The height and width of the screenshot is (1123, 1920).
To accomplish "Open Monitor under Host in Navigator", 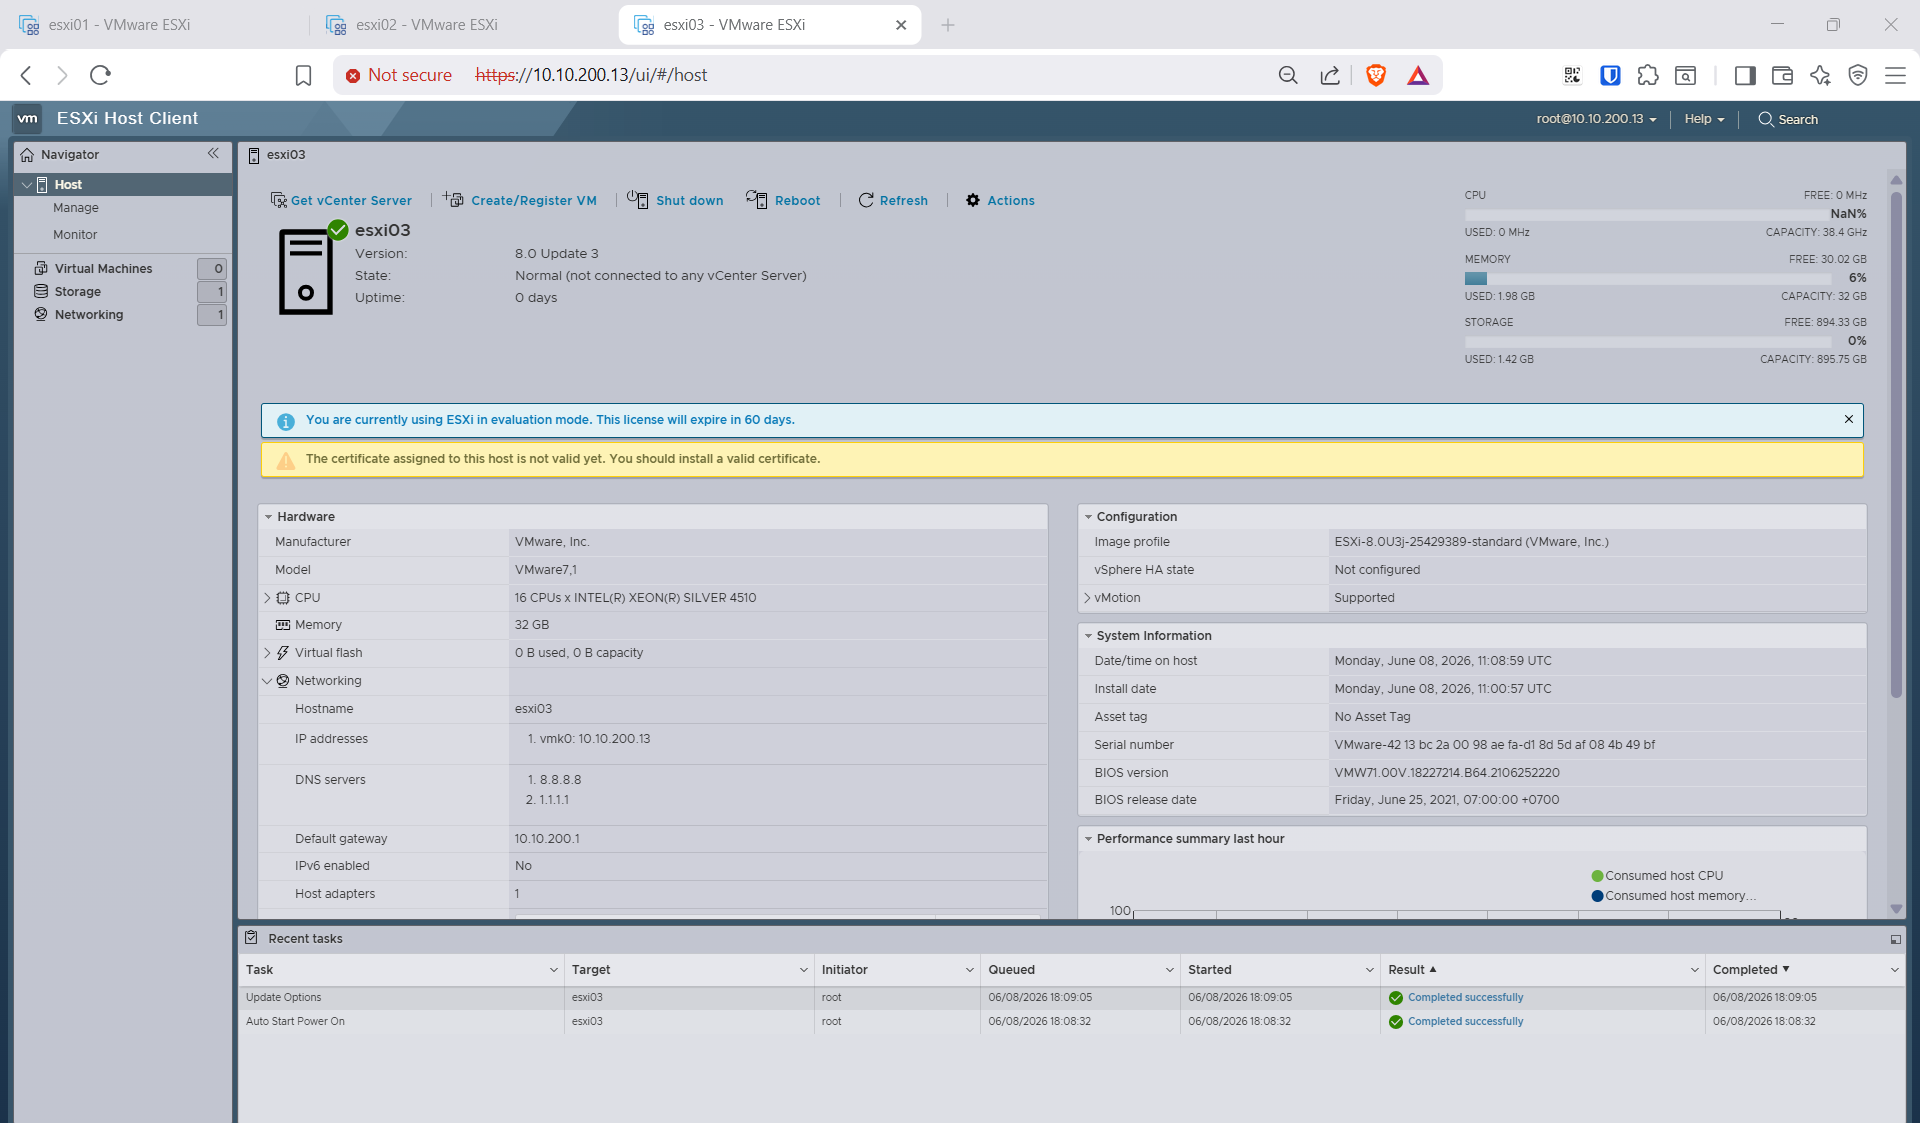I will 75,235.
